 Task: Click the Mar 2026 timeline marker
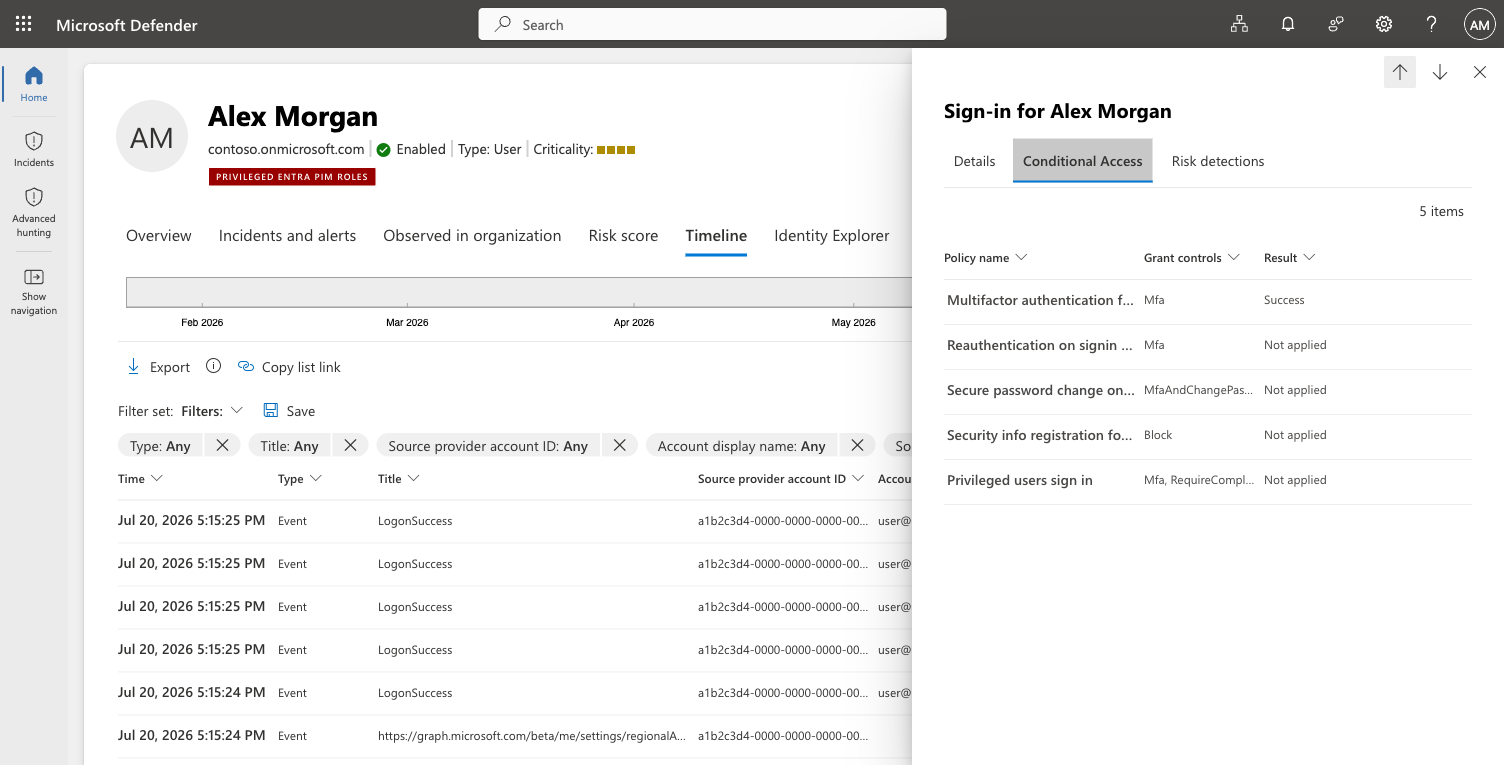click(407, 322)
